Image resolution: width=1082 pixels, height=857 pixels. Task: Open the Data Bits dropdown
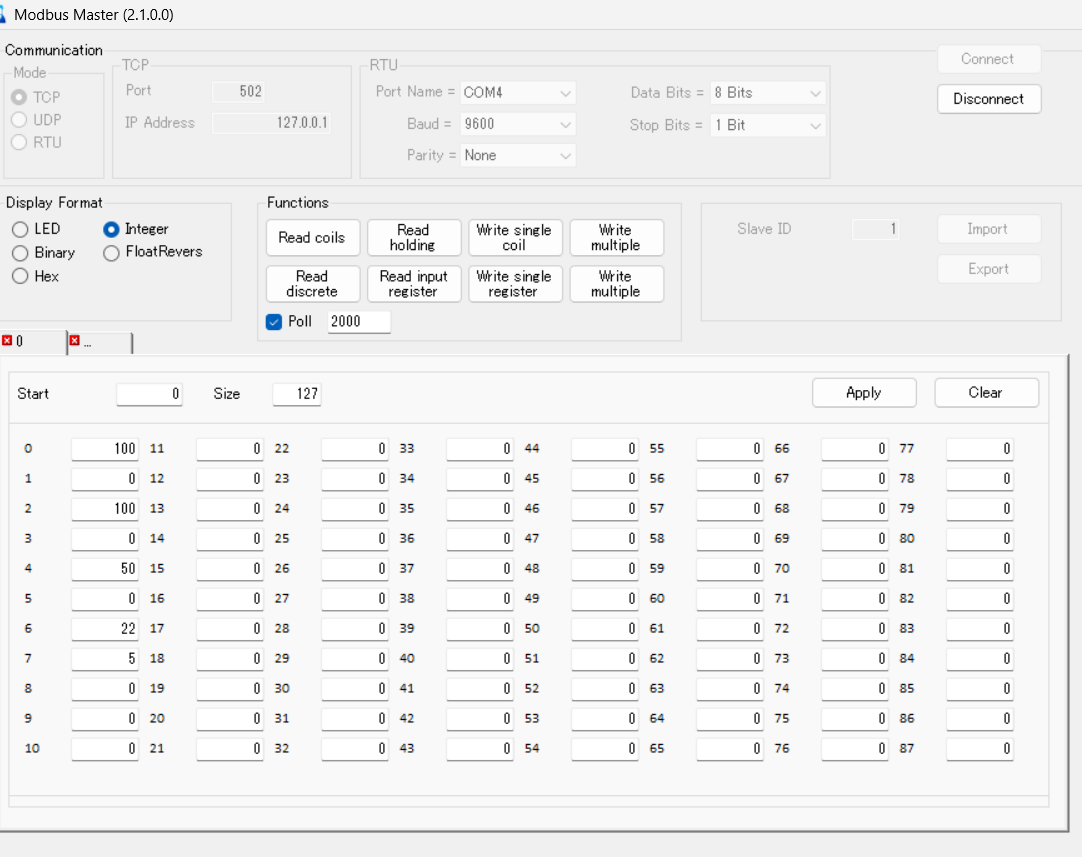click(x=767, y=92)
